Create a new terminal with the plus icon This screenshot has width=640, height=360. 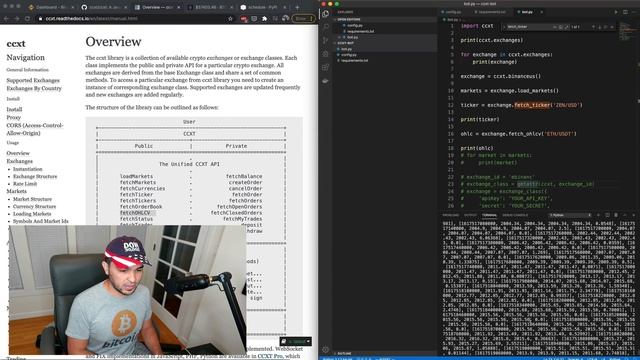pos(599,215)
